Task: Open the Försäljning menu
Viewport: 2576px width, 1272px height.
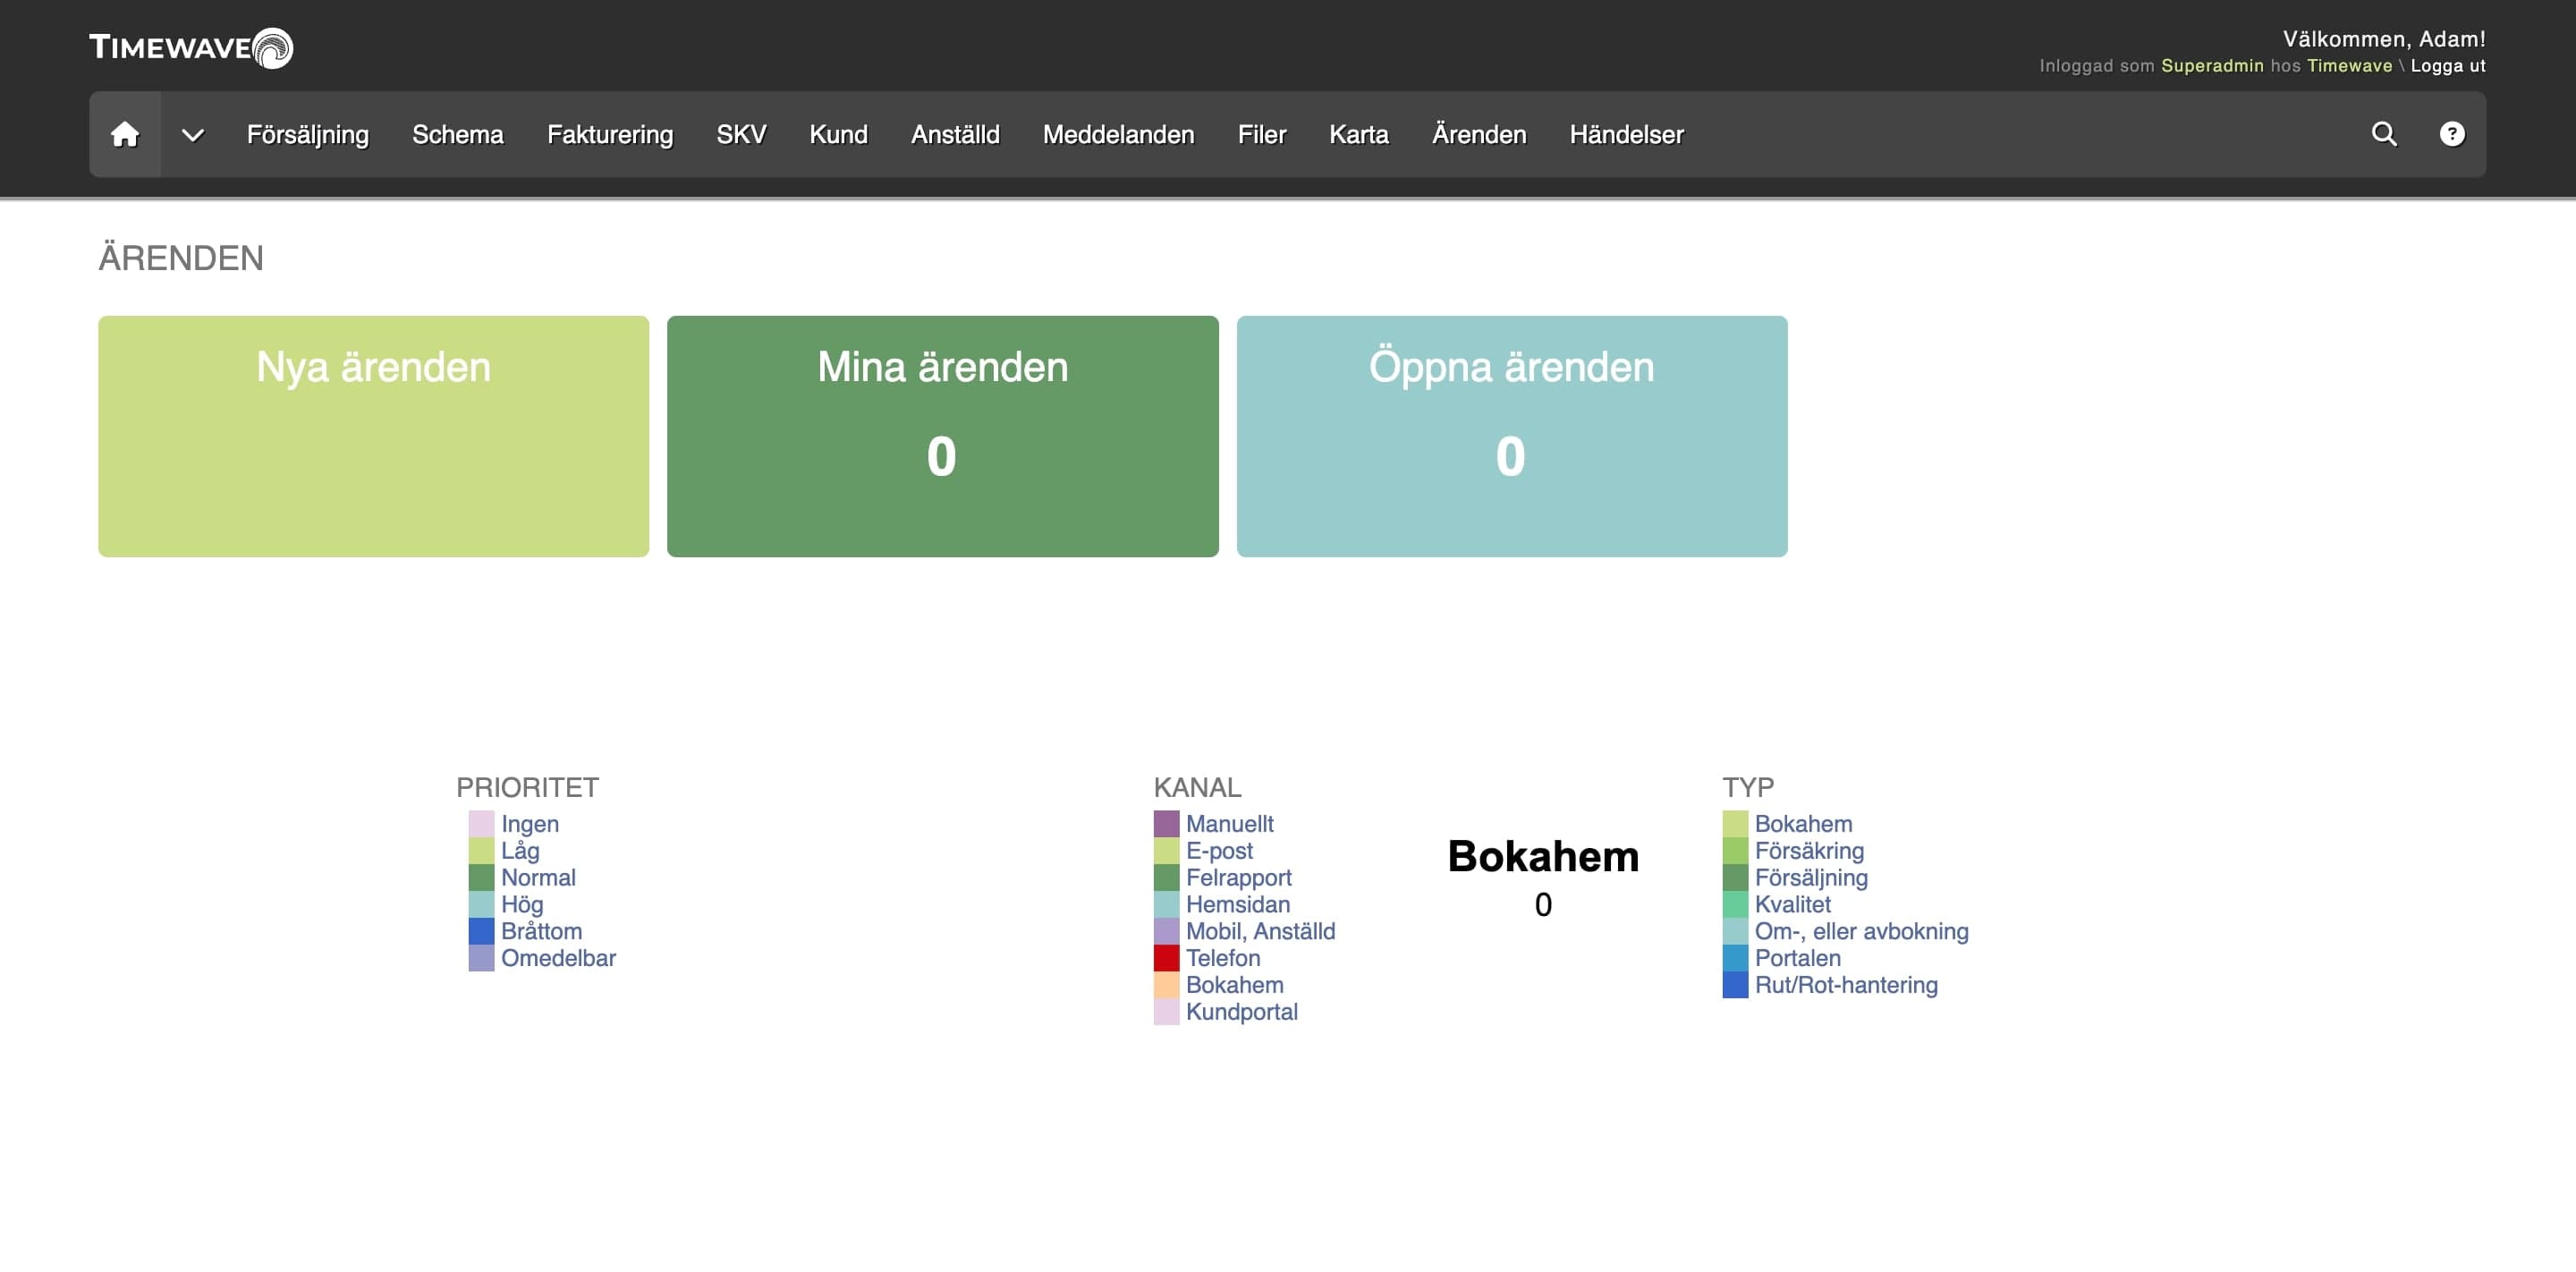Action: coord(308,134)
